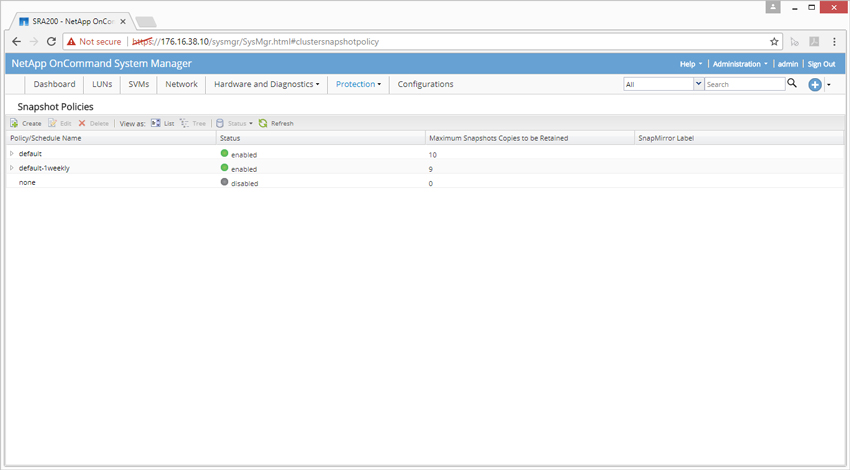
Task: Click grey status dot of none policy
Action: click(224, 182)
